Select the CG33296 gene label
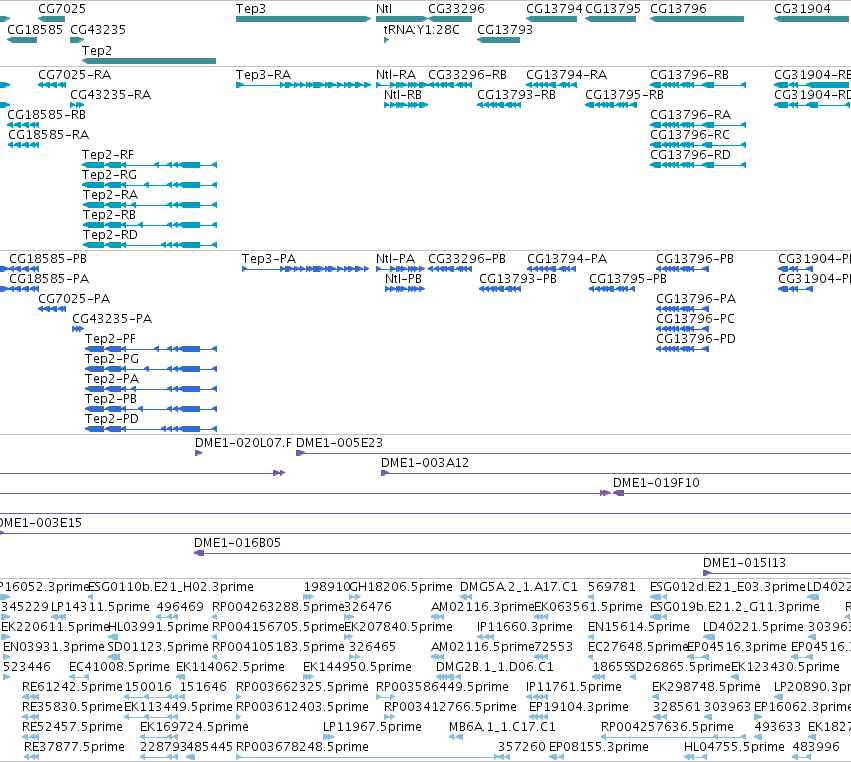Screen dimensions: 851x762 pos(456,9)
